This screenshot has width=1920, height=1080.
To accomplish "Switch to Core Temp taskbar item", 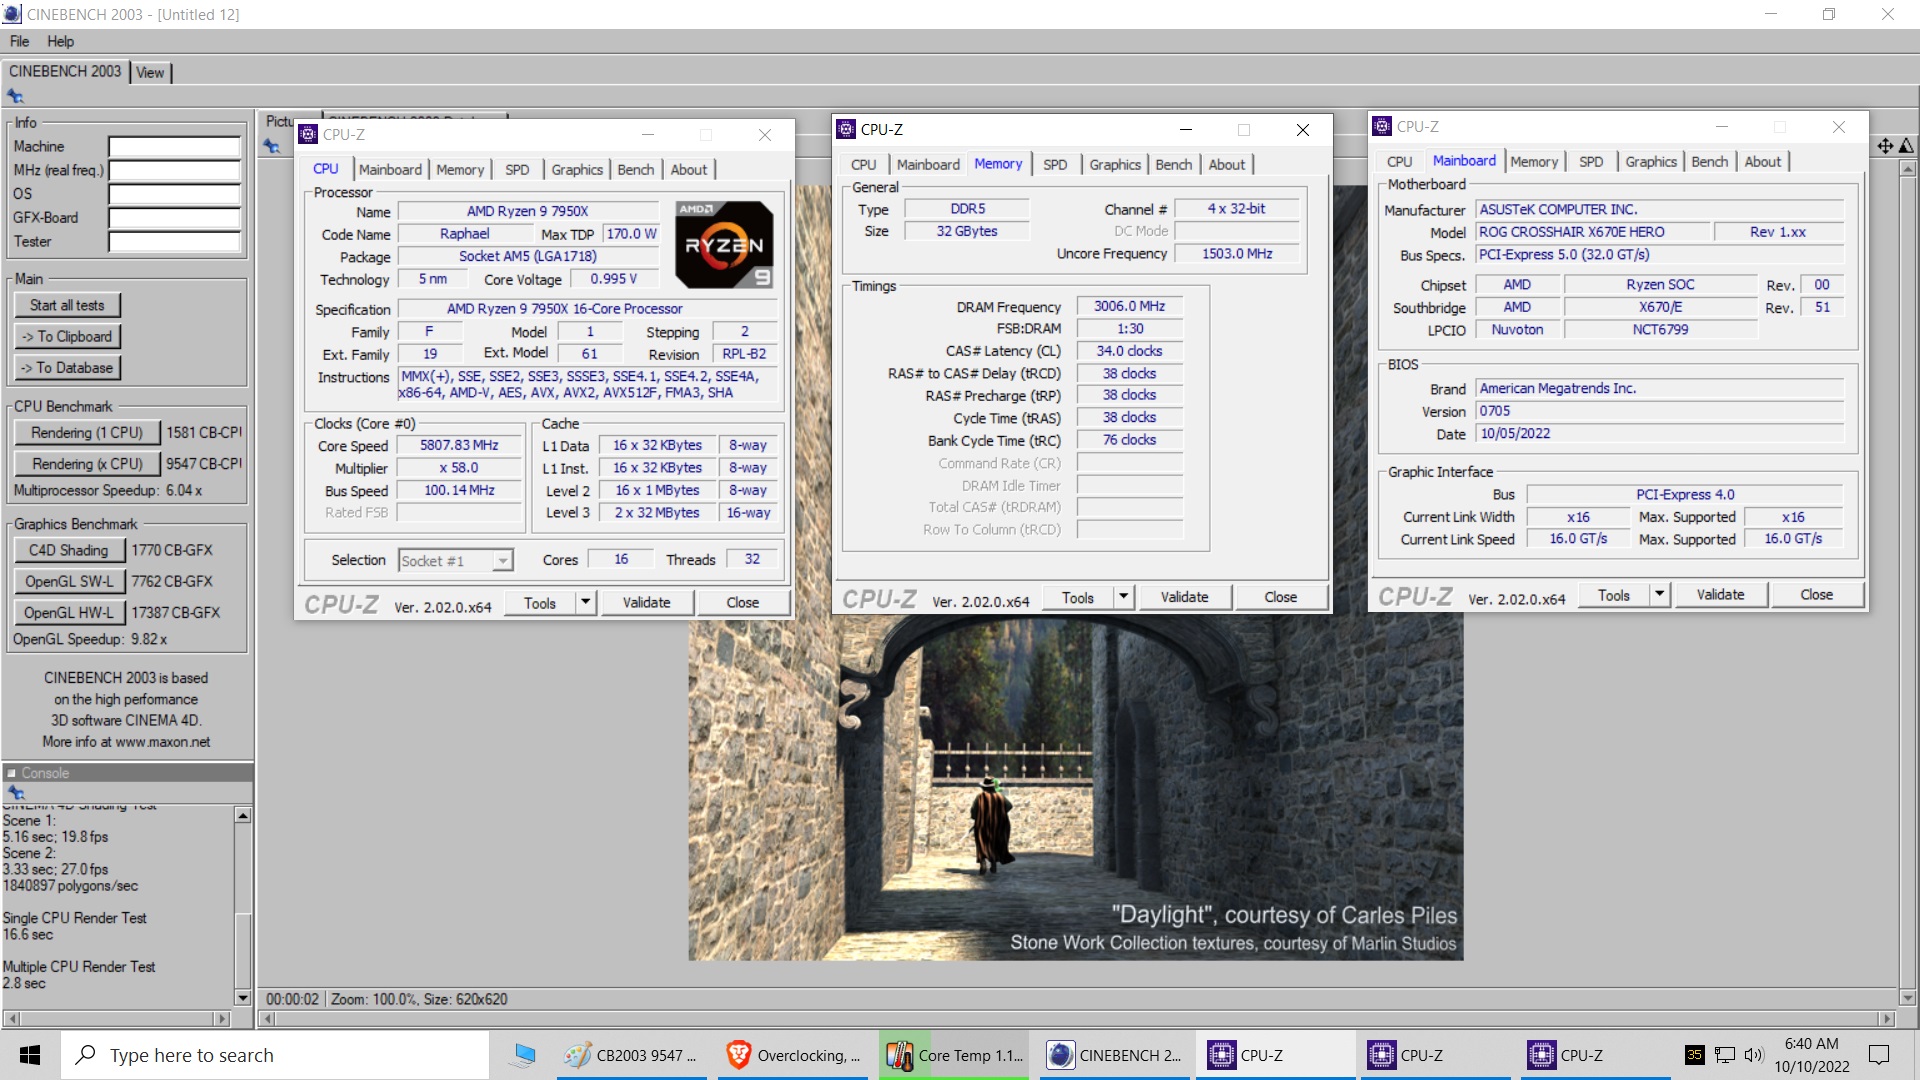I will pos(955,1055).
